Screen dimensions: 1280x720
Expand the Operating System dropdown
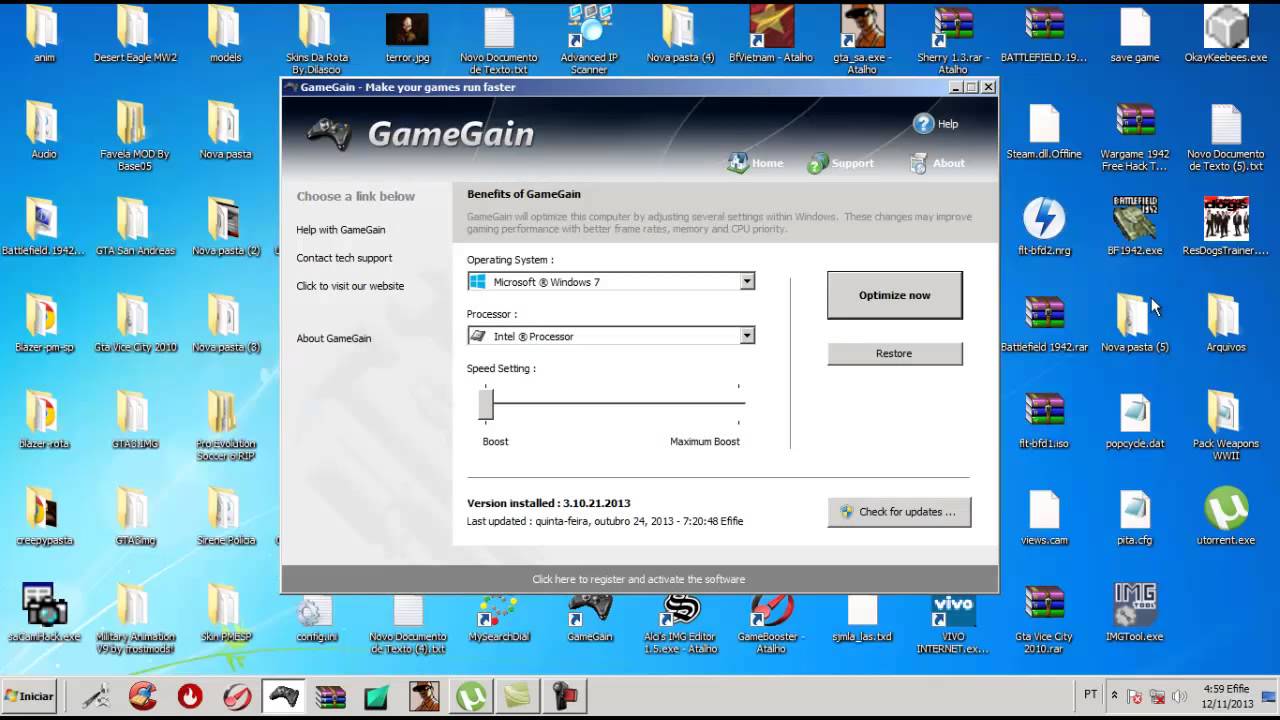(747, 282)
